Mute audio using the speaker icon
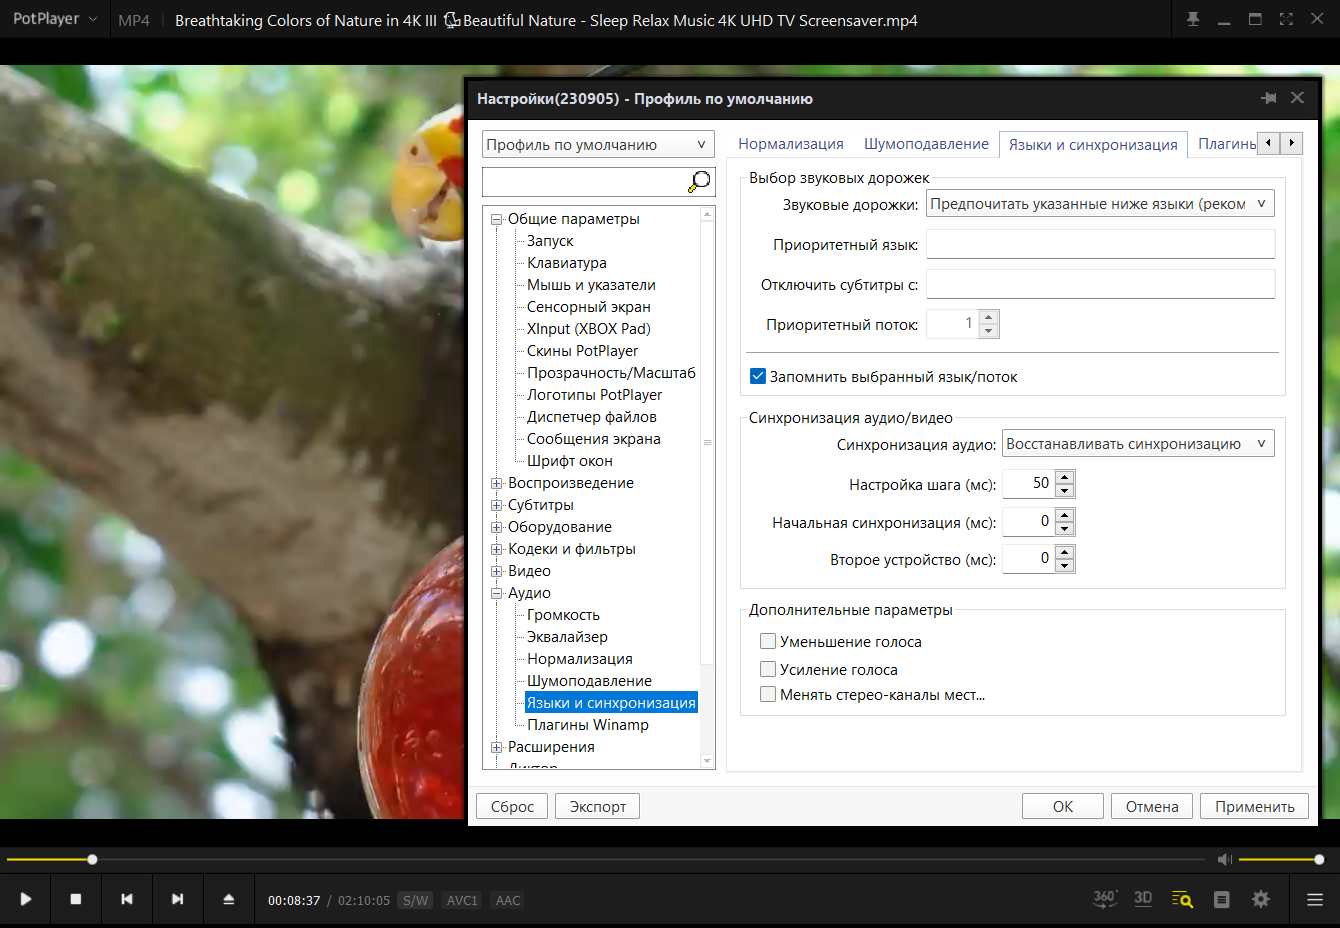The image size is (1340, 928). pos(1225,859)
